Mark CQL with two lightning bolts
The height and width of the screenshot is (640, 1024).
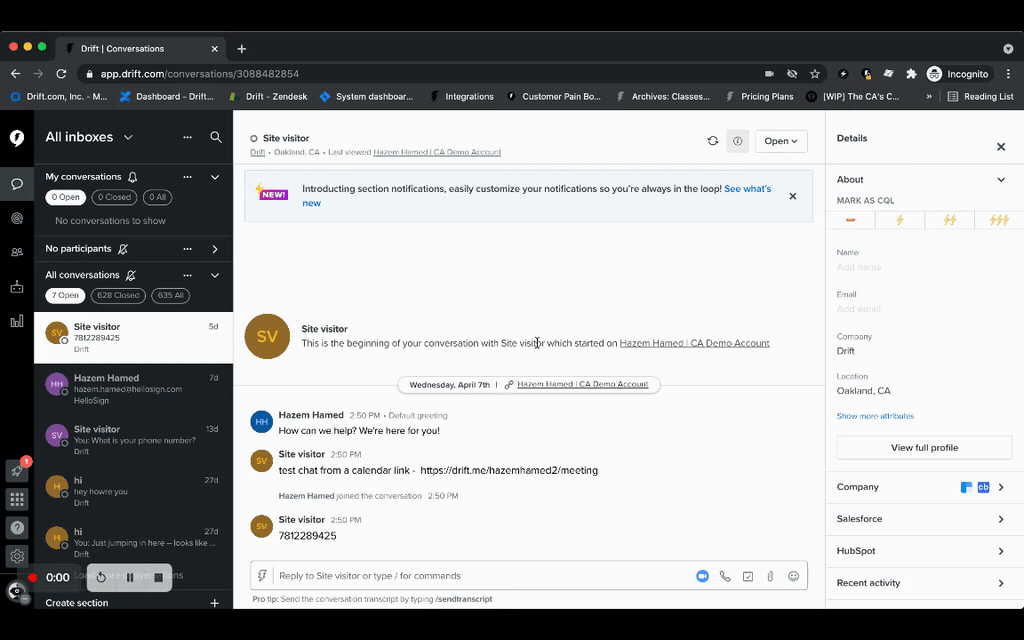pos(950,220)
